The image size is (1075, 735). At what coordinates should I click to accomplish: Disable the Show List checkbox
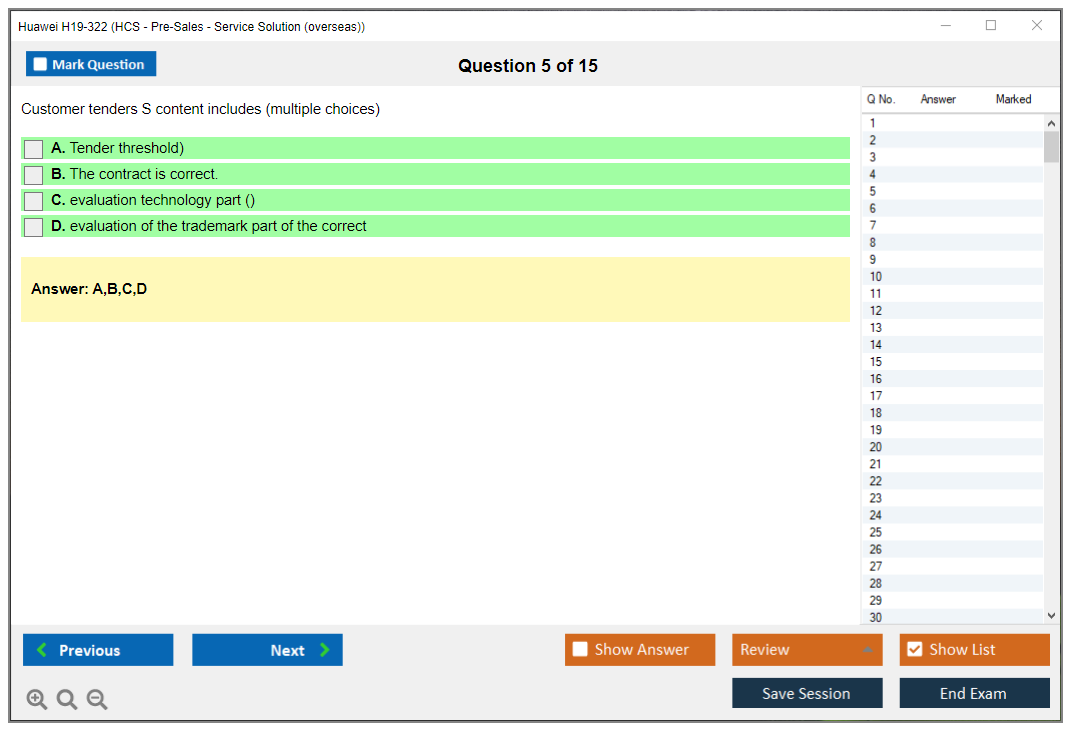(914, 650)
